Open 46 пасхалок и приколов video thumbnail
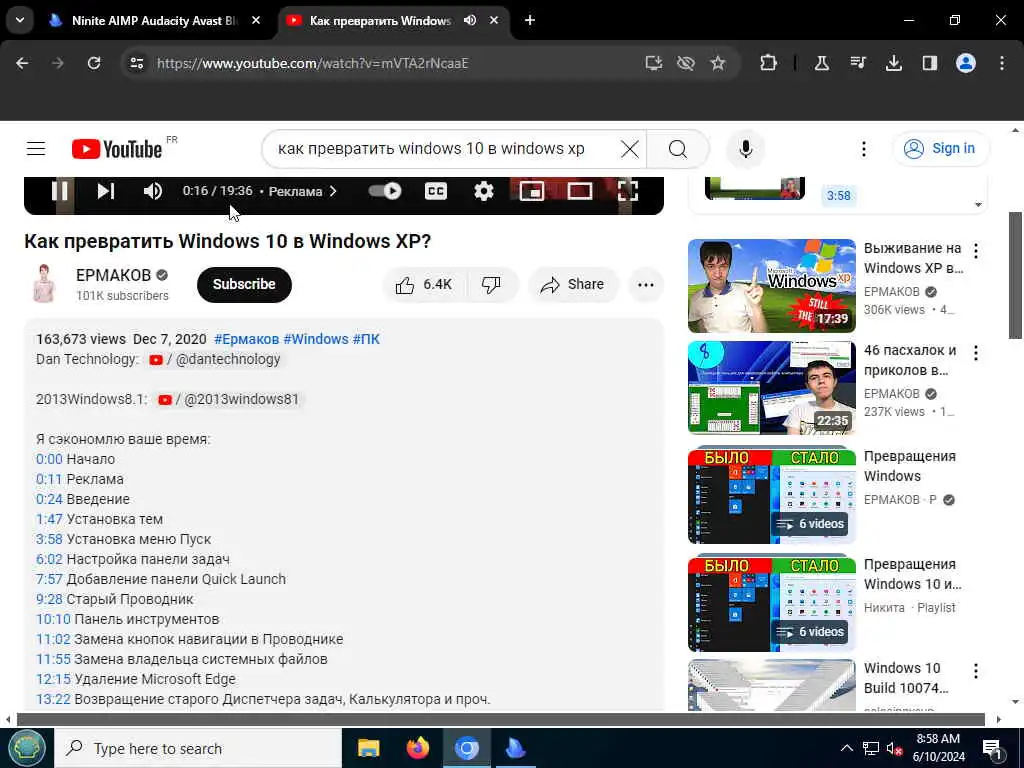Screen dimensions: 1024x768 click(771, 387)
